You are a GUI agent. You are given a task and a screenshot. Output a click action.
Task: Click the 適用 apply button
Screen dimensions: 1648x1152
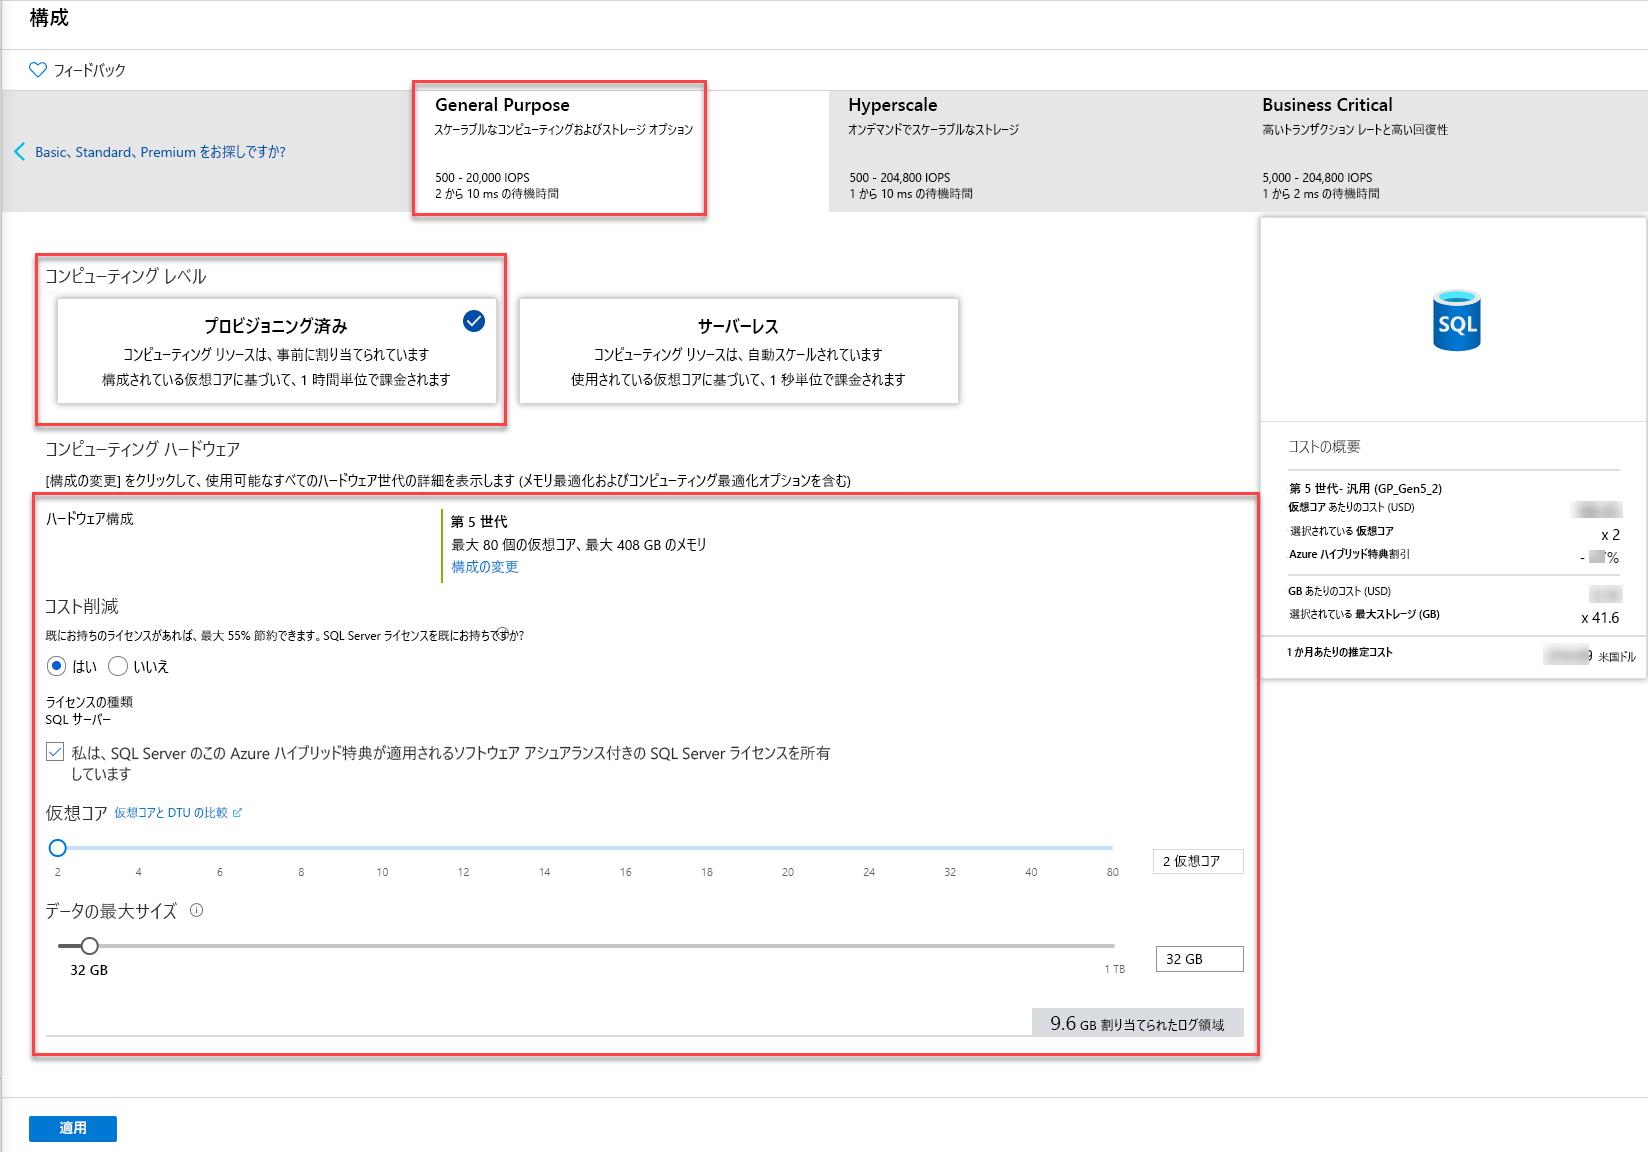(x=73, y=1128)
